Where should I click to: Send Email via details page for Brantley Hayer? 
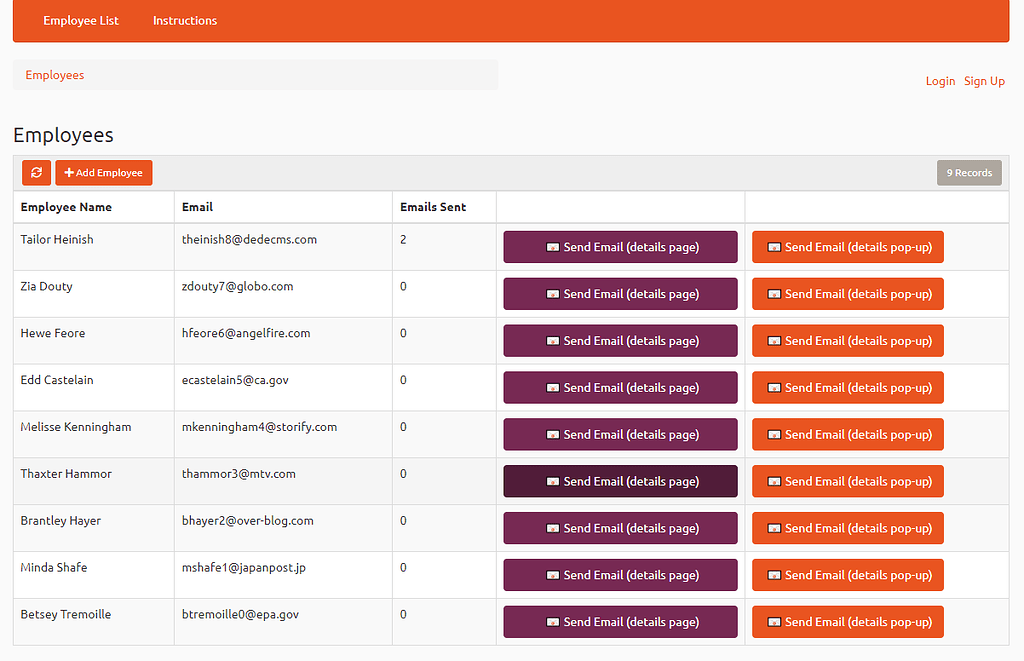pos(620,528)
